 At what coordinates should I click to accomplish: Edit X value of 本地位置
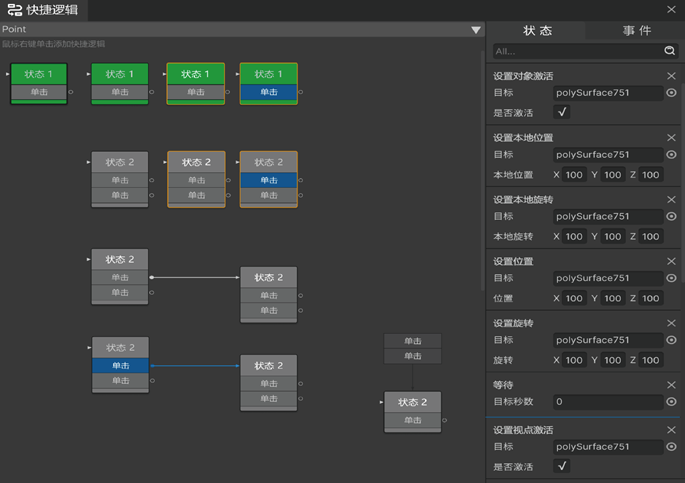tap(574, 175)
